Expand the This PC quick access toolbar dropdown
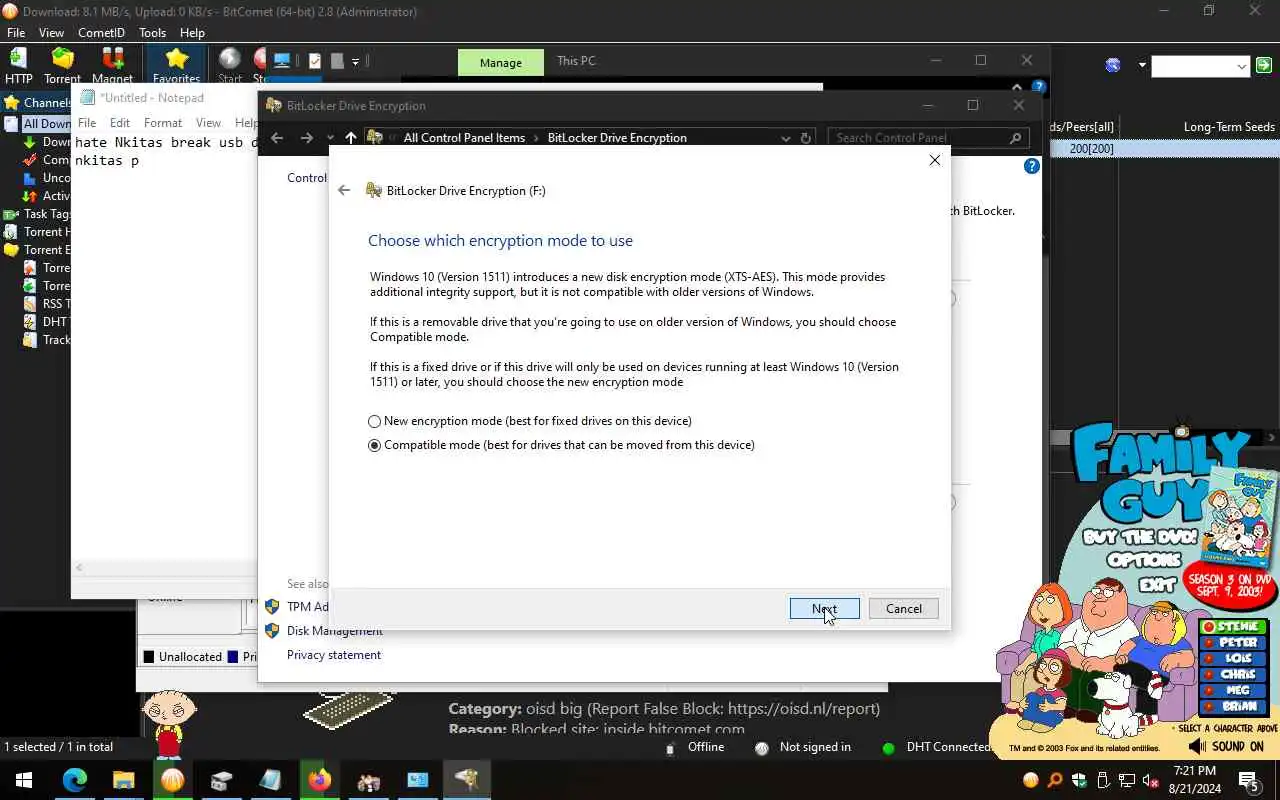The image size is (1280, 800). click(355, 61)
